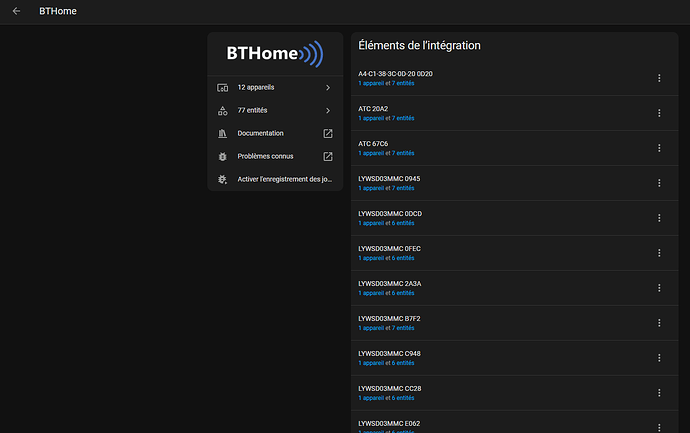690x433 pixels.
Task: Click the Documentation book icon
Action: tap(223, 133)
